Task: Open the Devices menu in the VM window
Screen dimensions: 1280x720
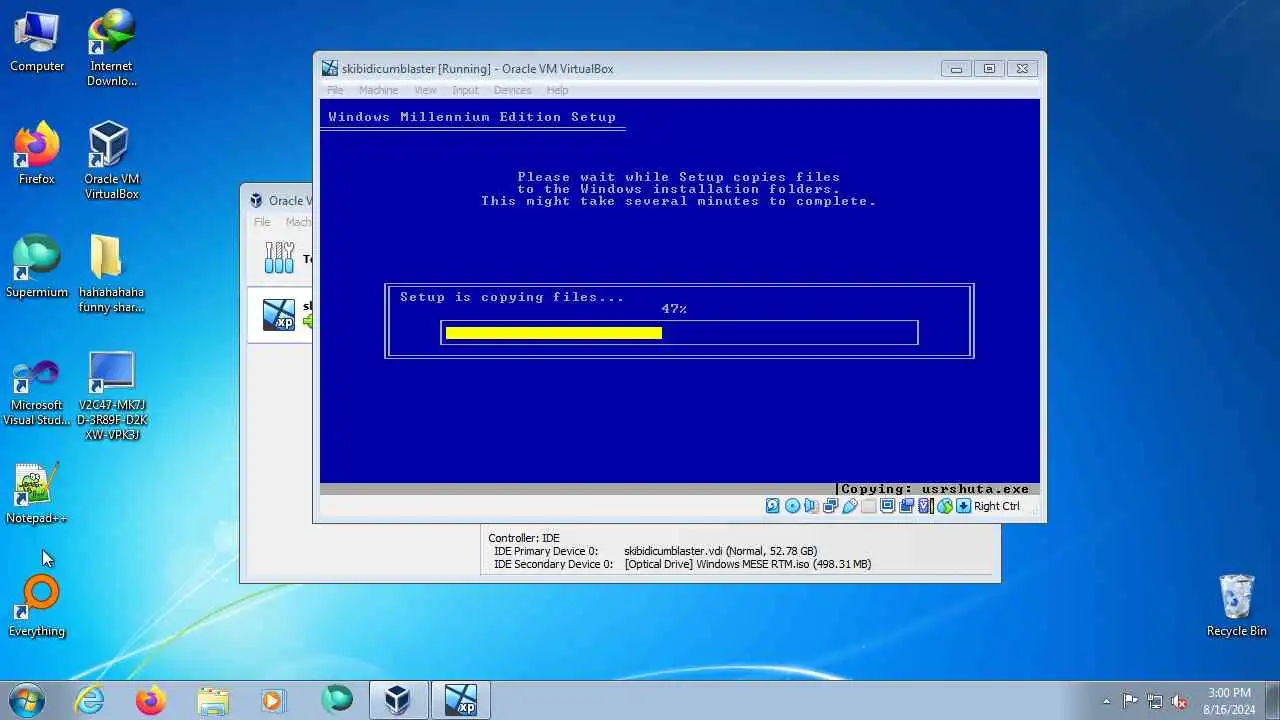Action: (512, 90)
